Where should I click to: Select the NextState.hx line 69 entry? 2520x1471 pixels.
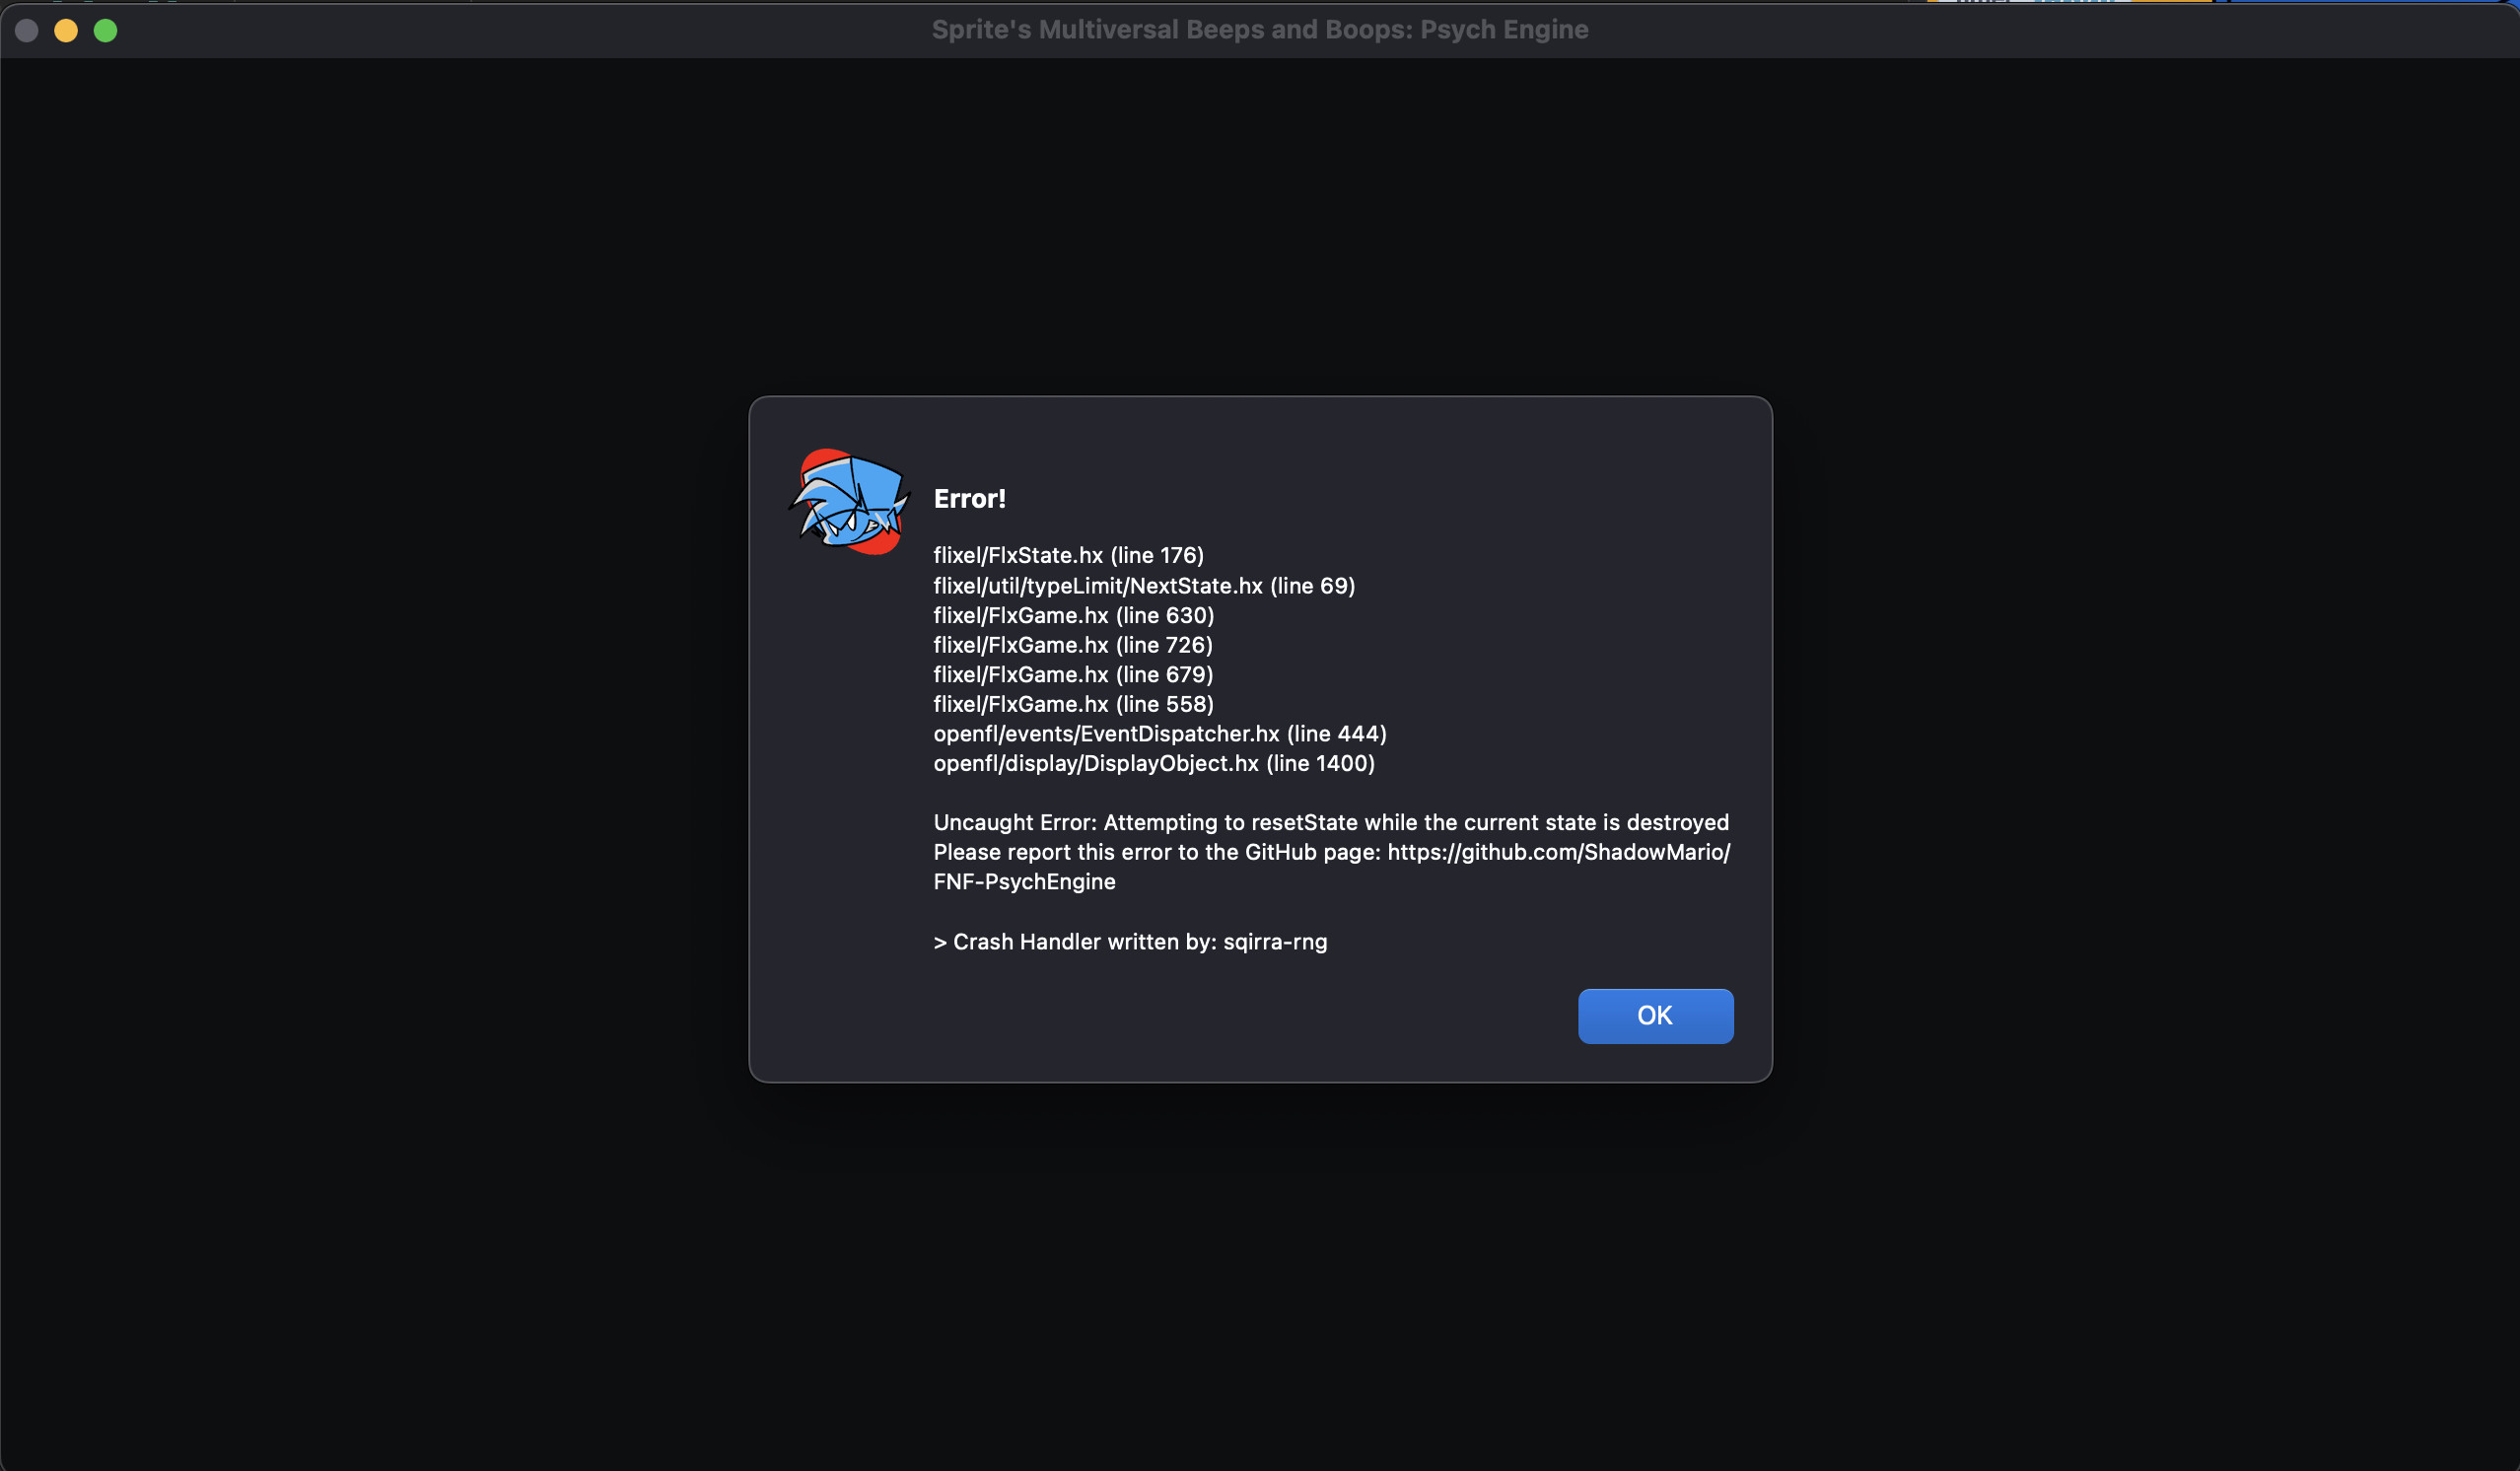pos(1144,585)
